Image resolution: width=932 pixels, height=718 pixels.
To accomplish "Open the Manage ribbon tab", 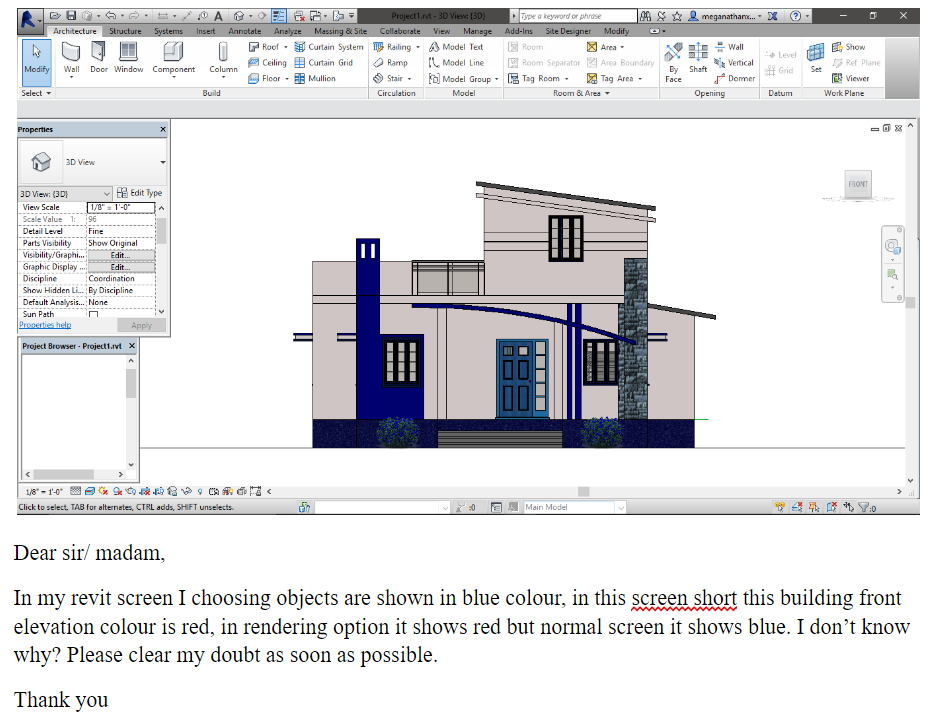I will [x=477, y=31].
